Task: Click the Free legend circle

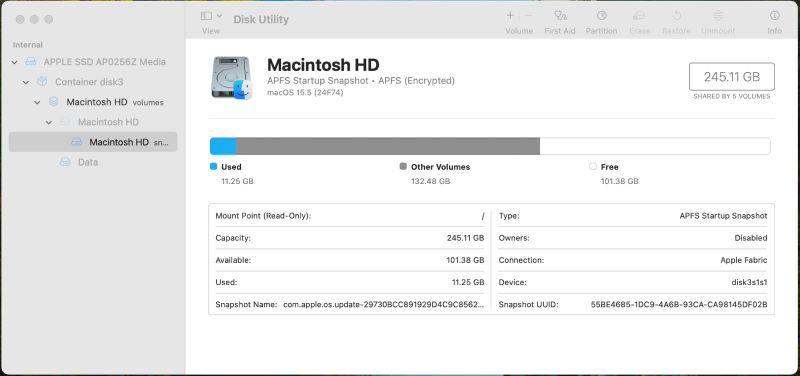Action: coord(593,166)
